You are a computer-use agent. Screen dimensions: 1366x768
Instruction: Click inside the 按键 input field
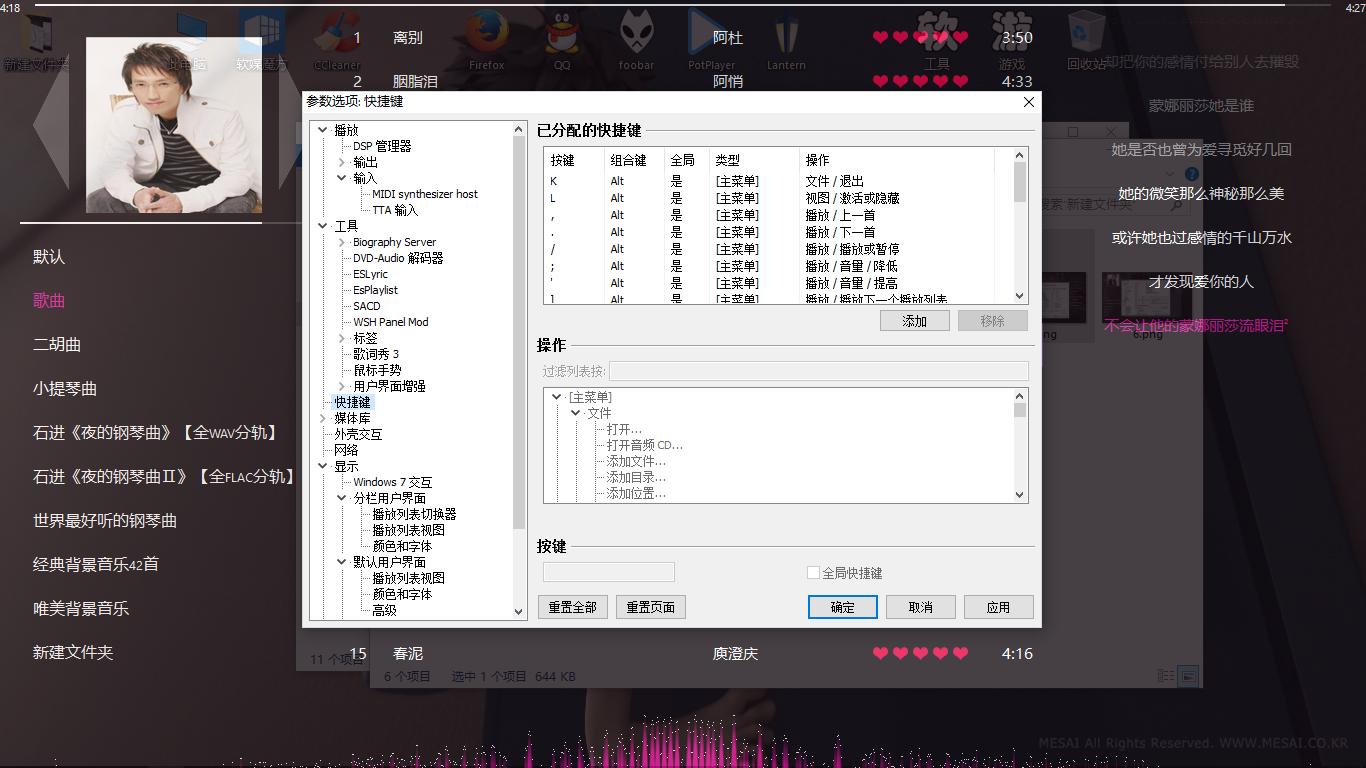[607, 571]
